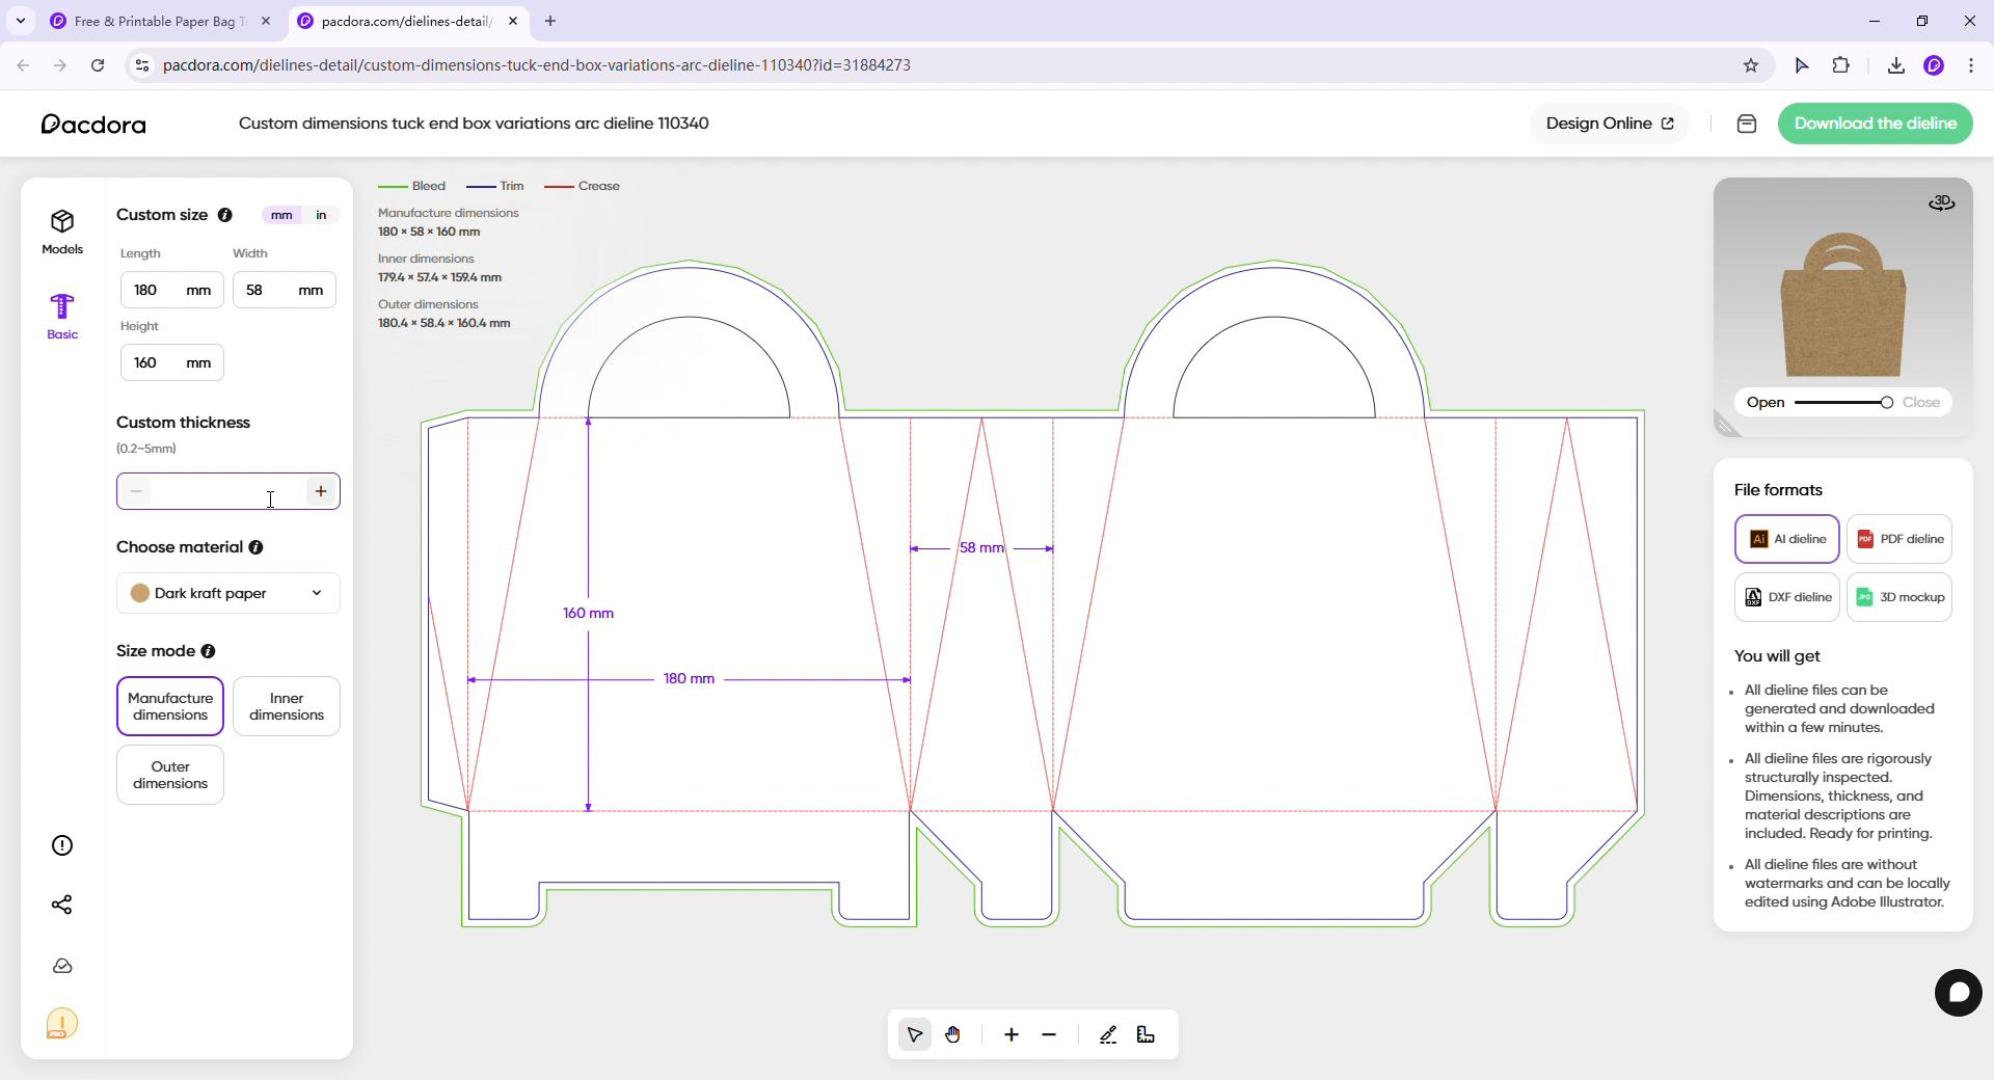Increase thickness with plus stepper
The height and width of the screenshot is (1080, 1994).
pos(320,491)
